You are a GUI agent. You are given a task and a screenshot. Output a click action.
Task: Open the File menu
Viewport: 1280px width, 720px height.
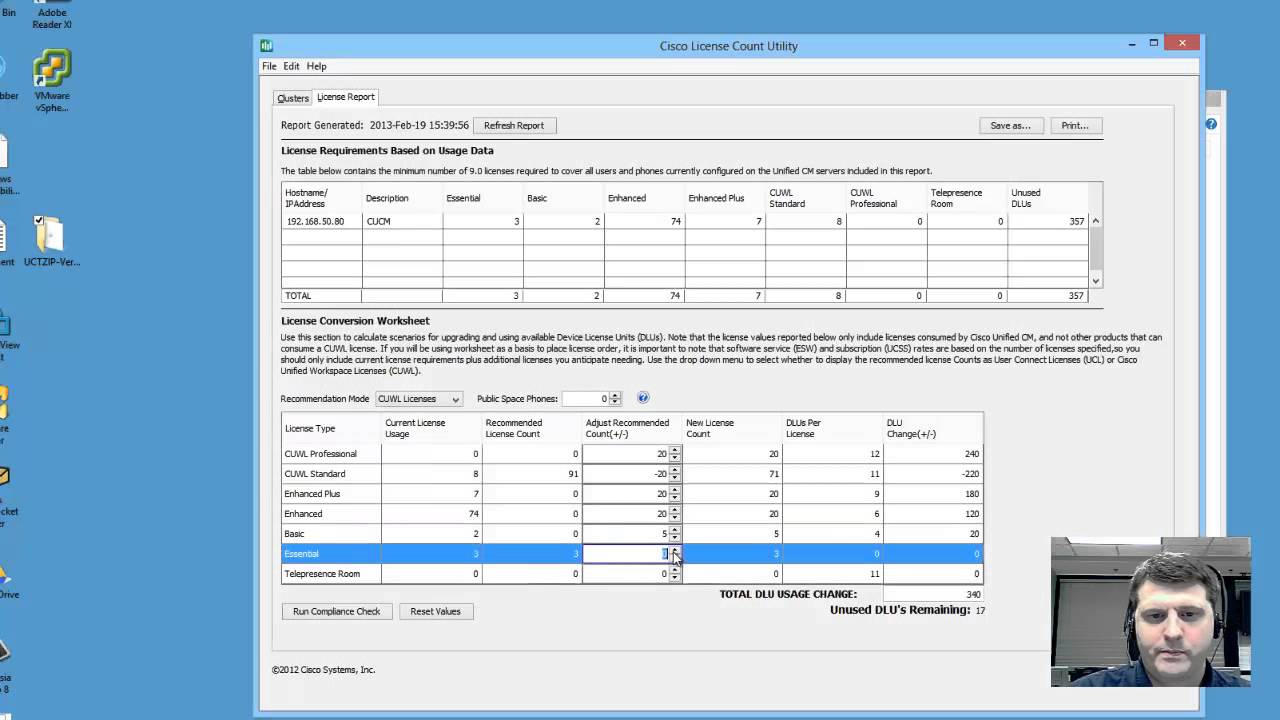(269, 66)
